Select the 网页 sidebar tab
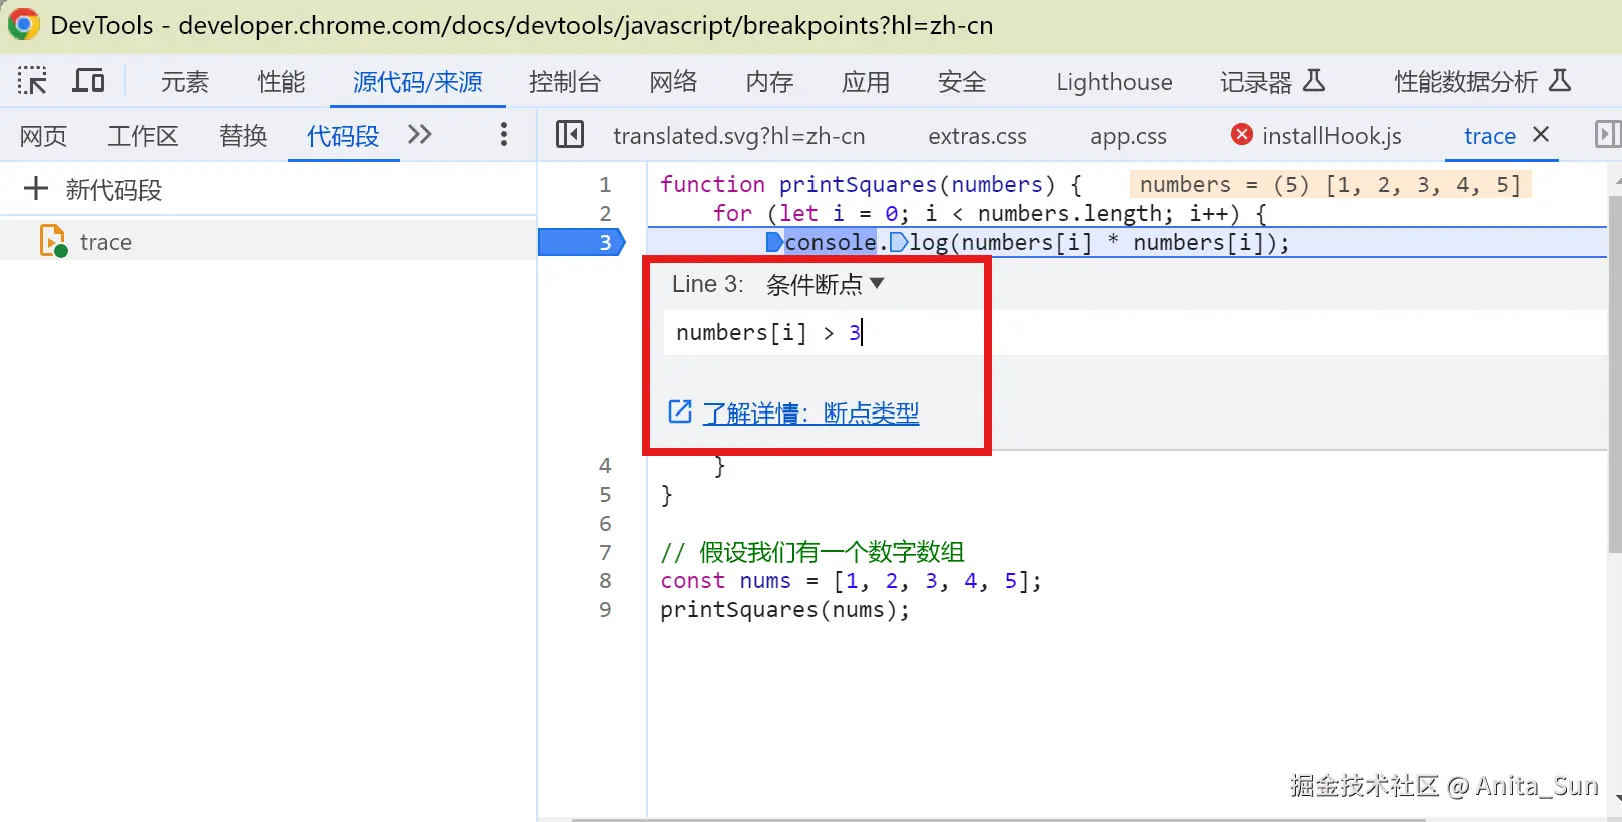 click(x=43, y=136)
